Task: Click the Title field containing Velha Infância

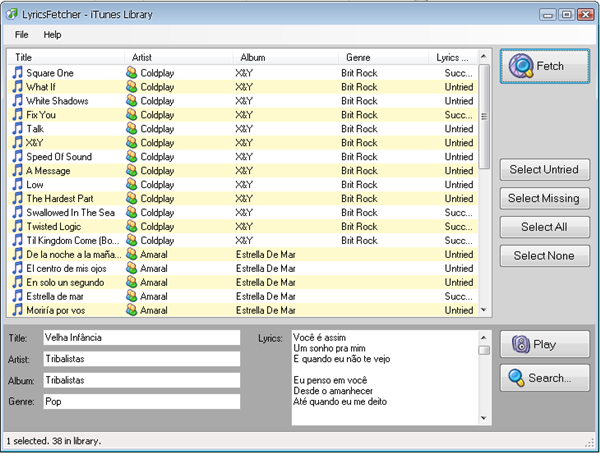Action: pos(140,338)
